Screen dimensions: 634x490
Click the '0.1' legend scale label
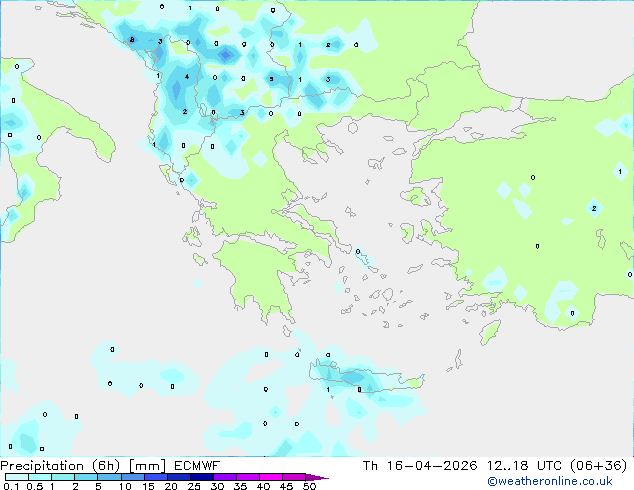12,486
